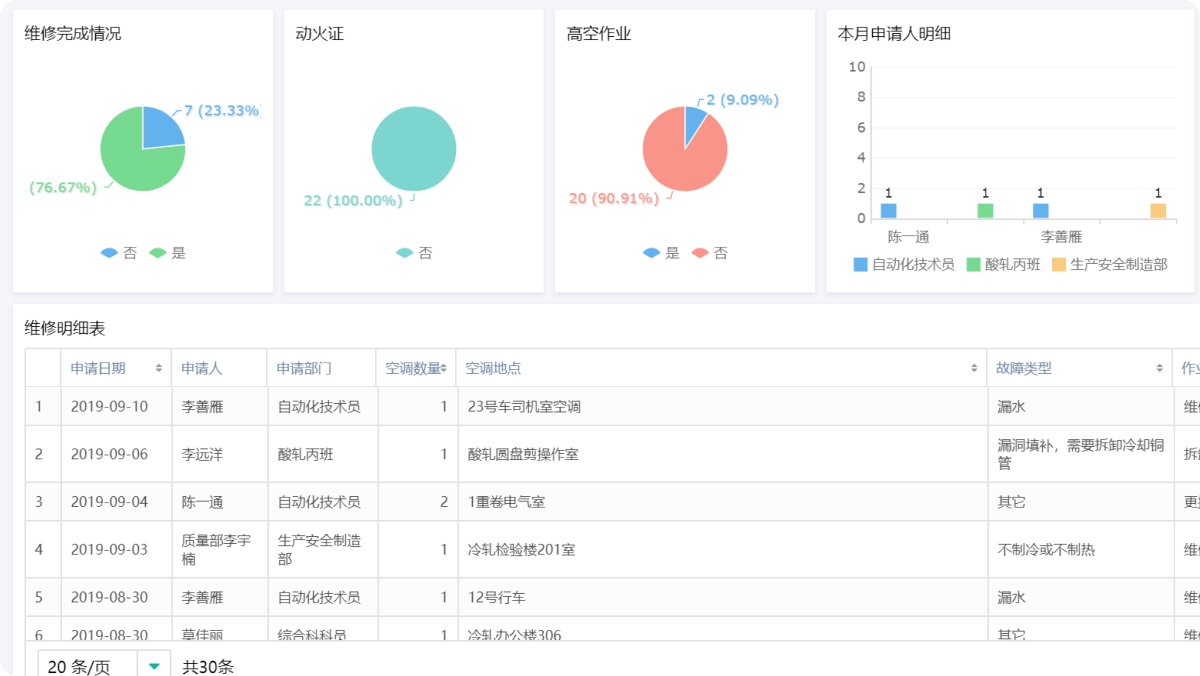Image resolution: width=1200 pixels, height=676 pixels.
Task: Toggle 自动化技术员 series in bar chart legend
Action: 904,265
